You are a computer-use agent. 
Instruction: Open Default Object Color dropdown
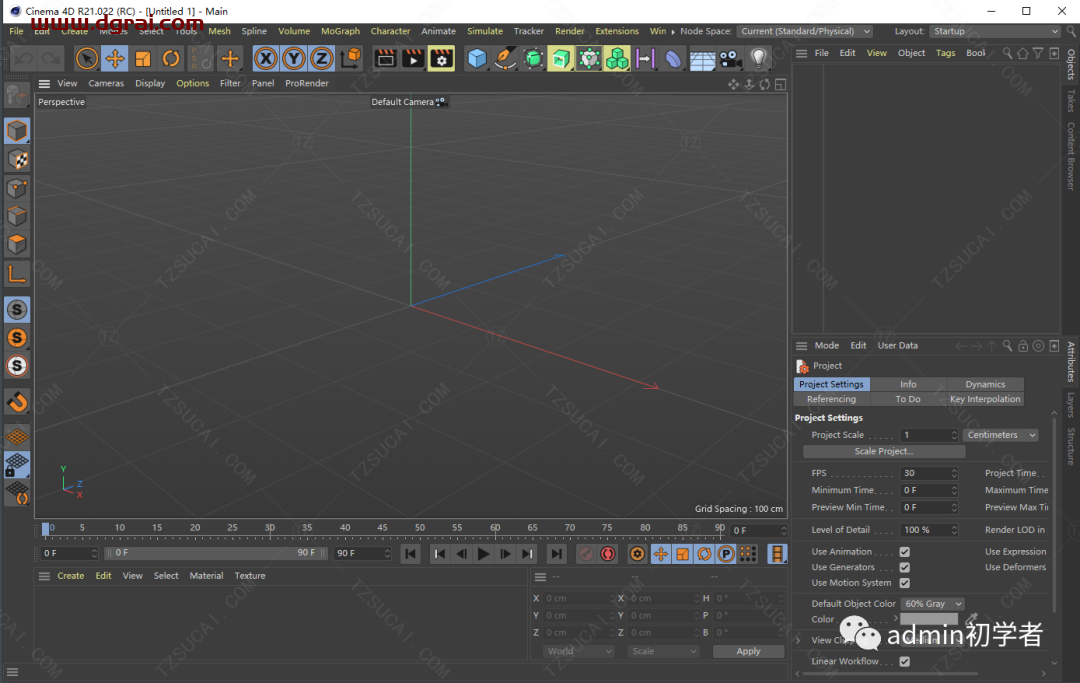tap(933, 604)
